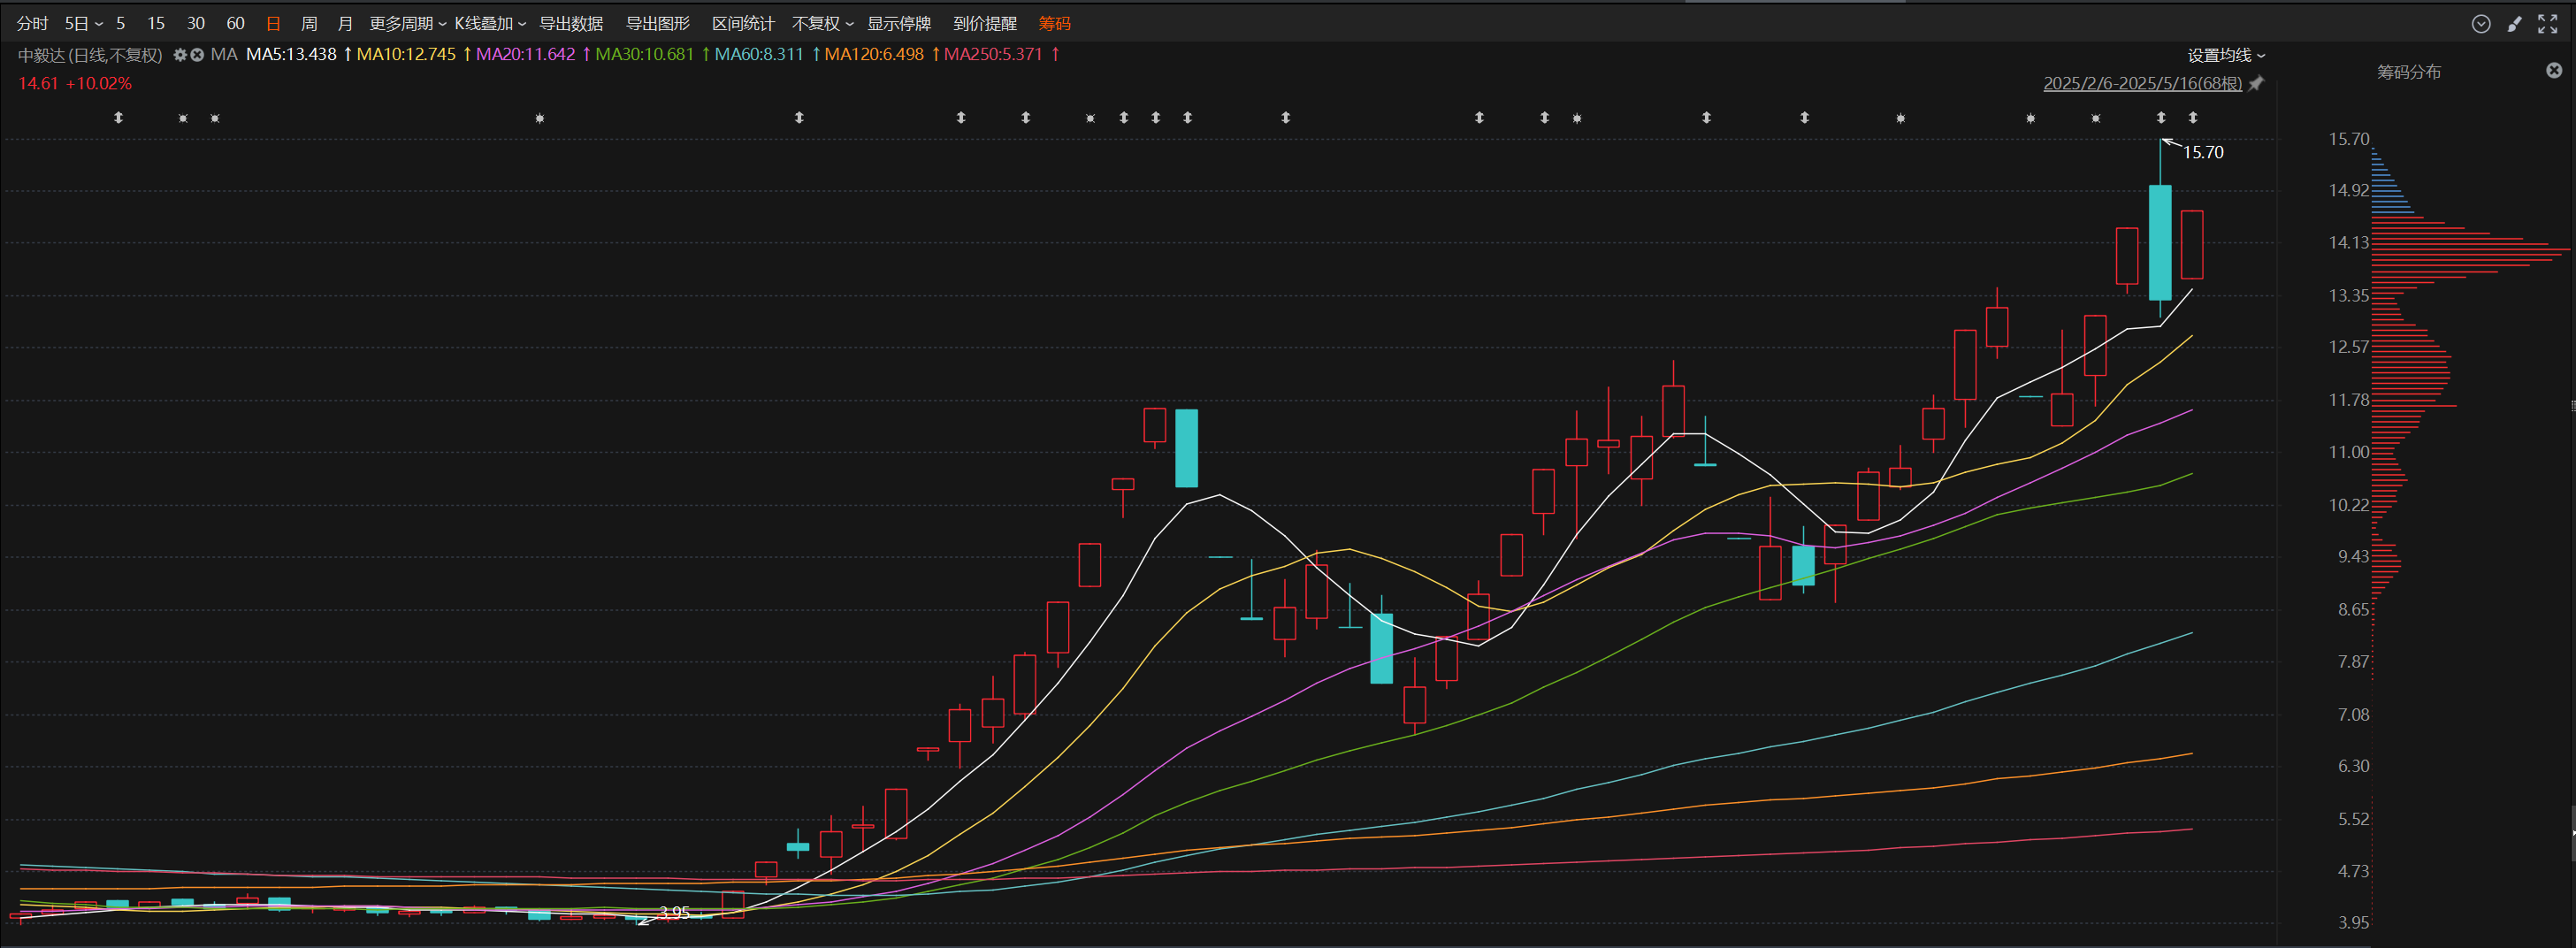Image resolution: width=2576 pixels, height=948 pixels.
Task: Click the first event marker above the candlesticks
Action: (x=118, y=118)
